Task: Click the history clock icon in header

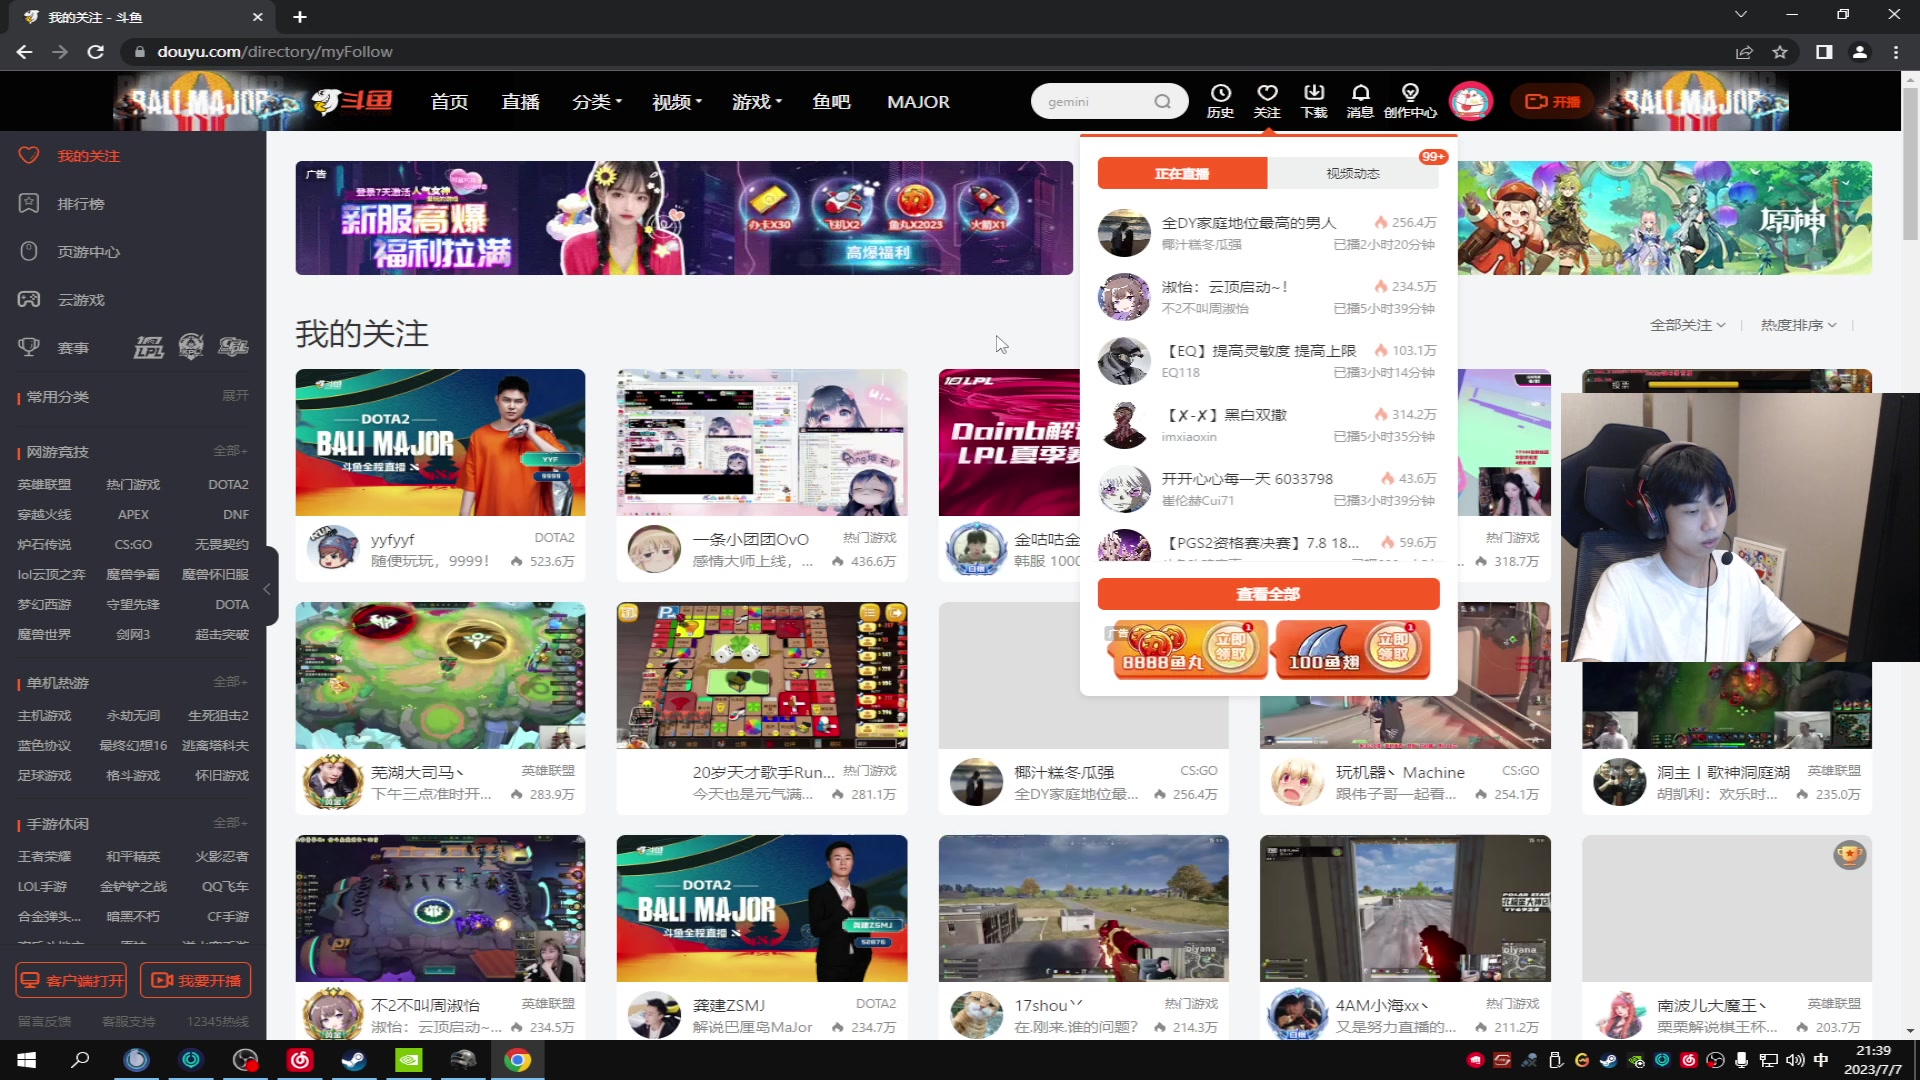Action: (x=1220, y=94)
